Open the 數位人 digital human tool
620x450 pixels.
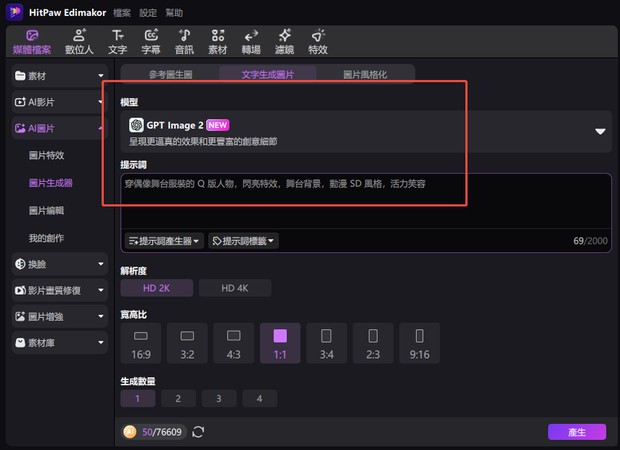79,42
